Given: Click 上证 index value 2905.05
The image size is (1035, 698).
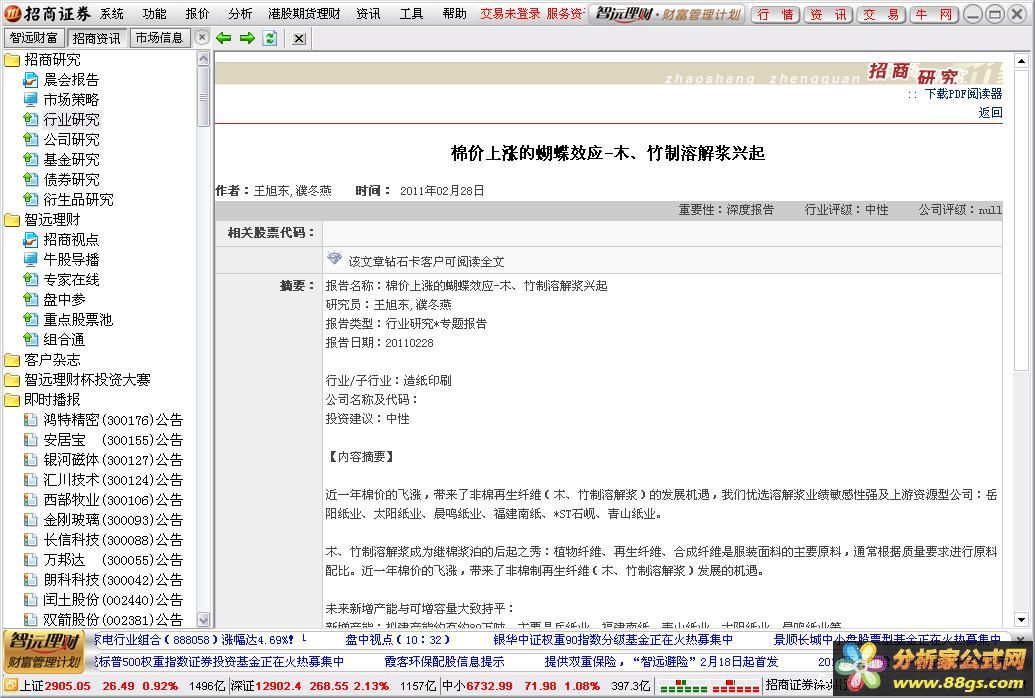Looking at the screenshot, I should click(67, 686).
